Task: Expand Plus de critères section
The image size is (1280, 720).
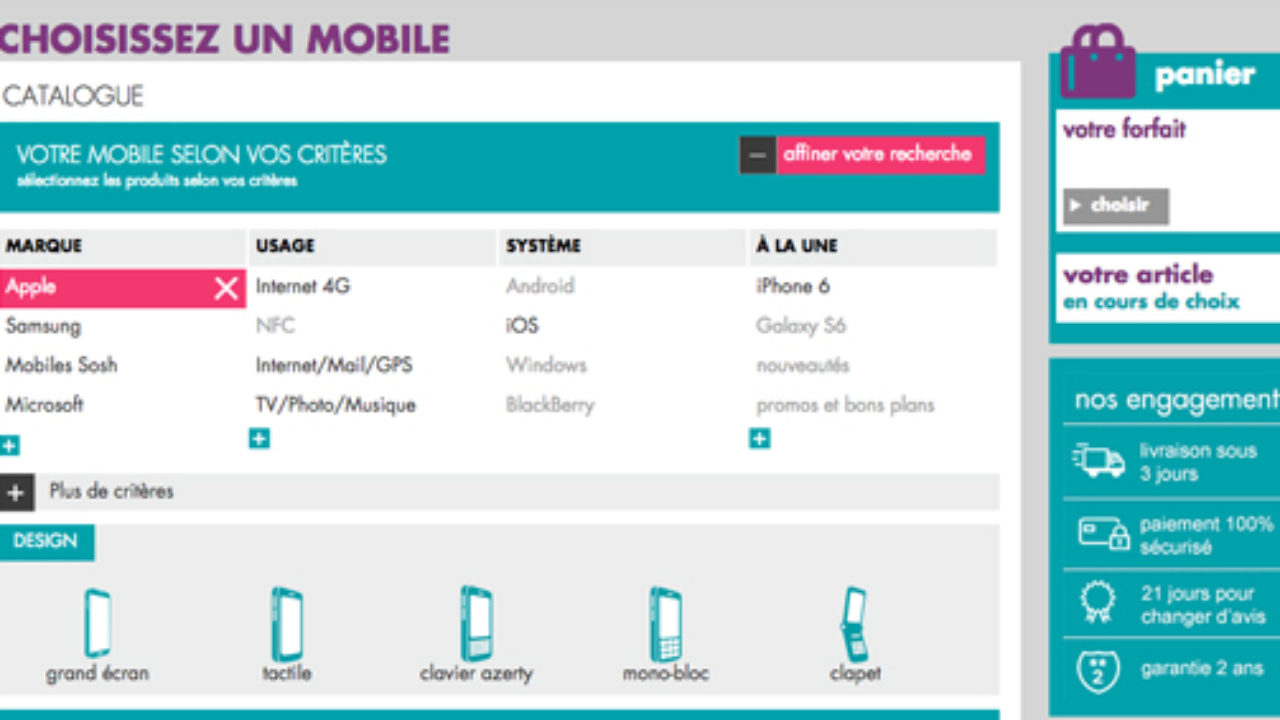Action: coord(17,492)
